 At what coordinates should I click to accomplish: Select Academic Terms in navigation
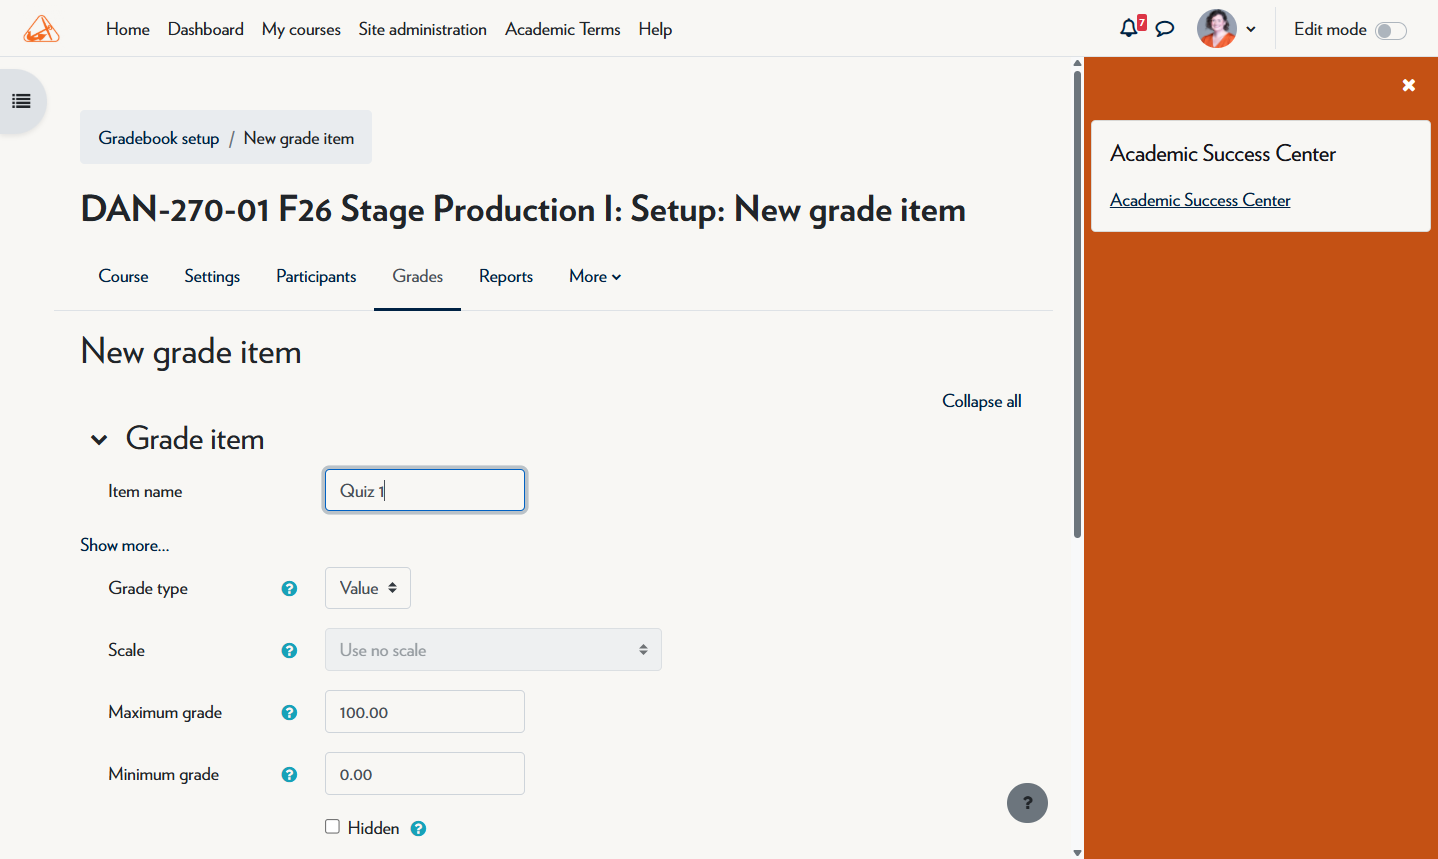pyautogui.click(x=563, y=29)
